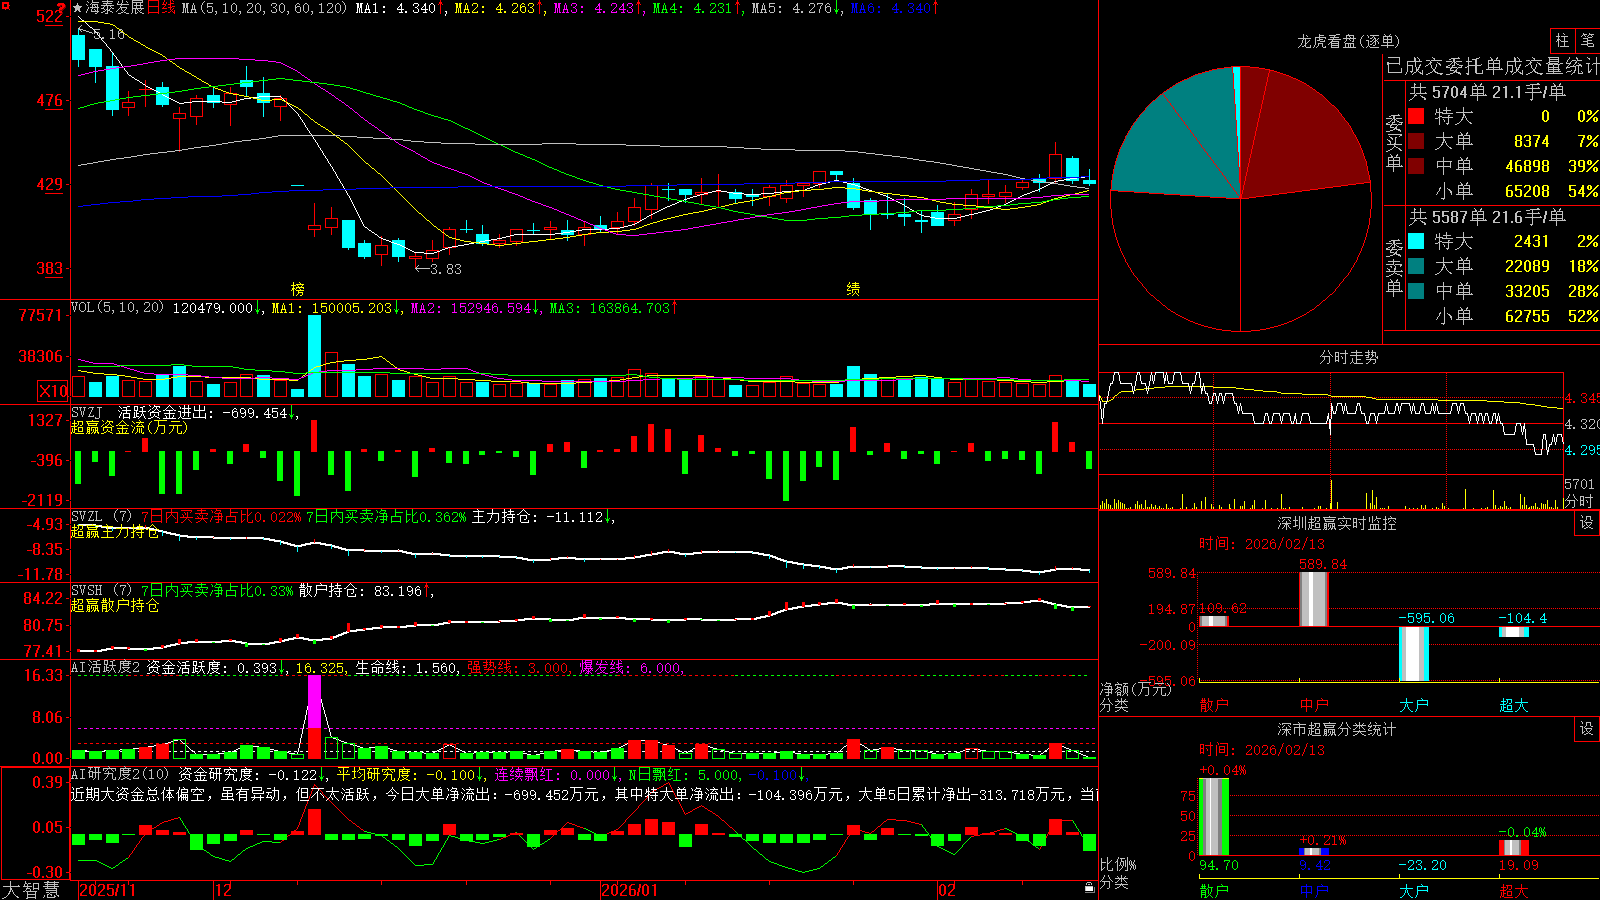Click the 589.84 中户 bar in 实时监控 chart
Screen dimensions: 1600x900
tap(1314, 599)
